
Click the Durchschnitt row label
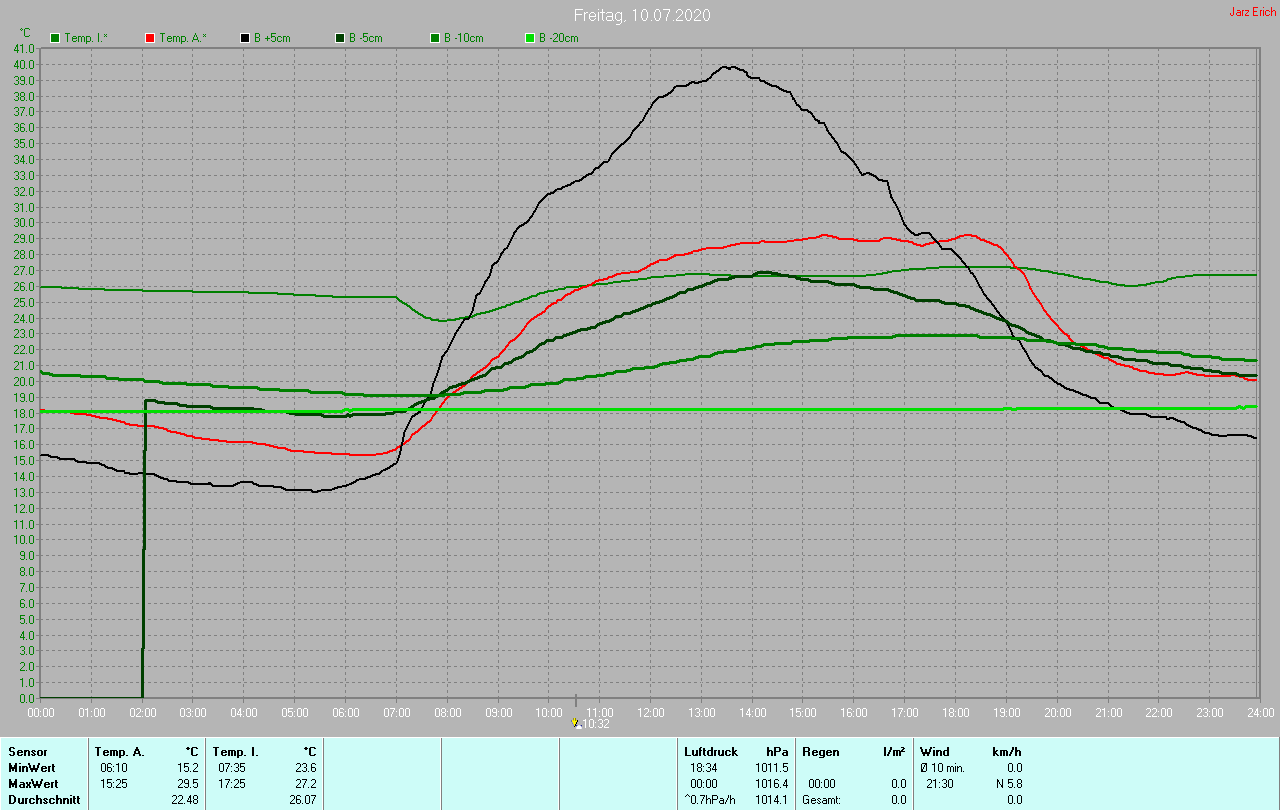pos(44,800)
